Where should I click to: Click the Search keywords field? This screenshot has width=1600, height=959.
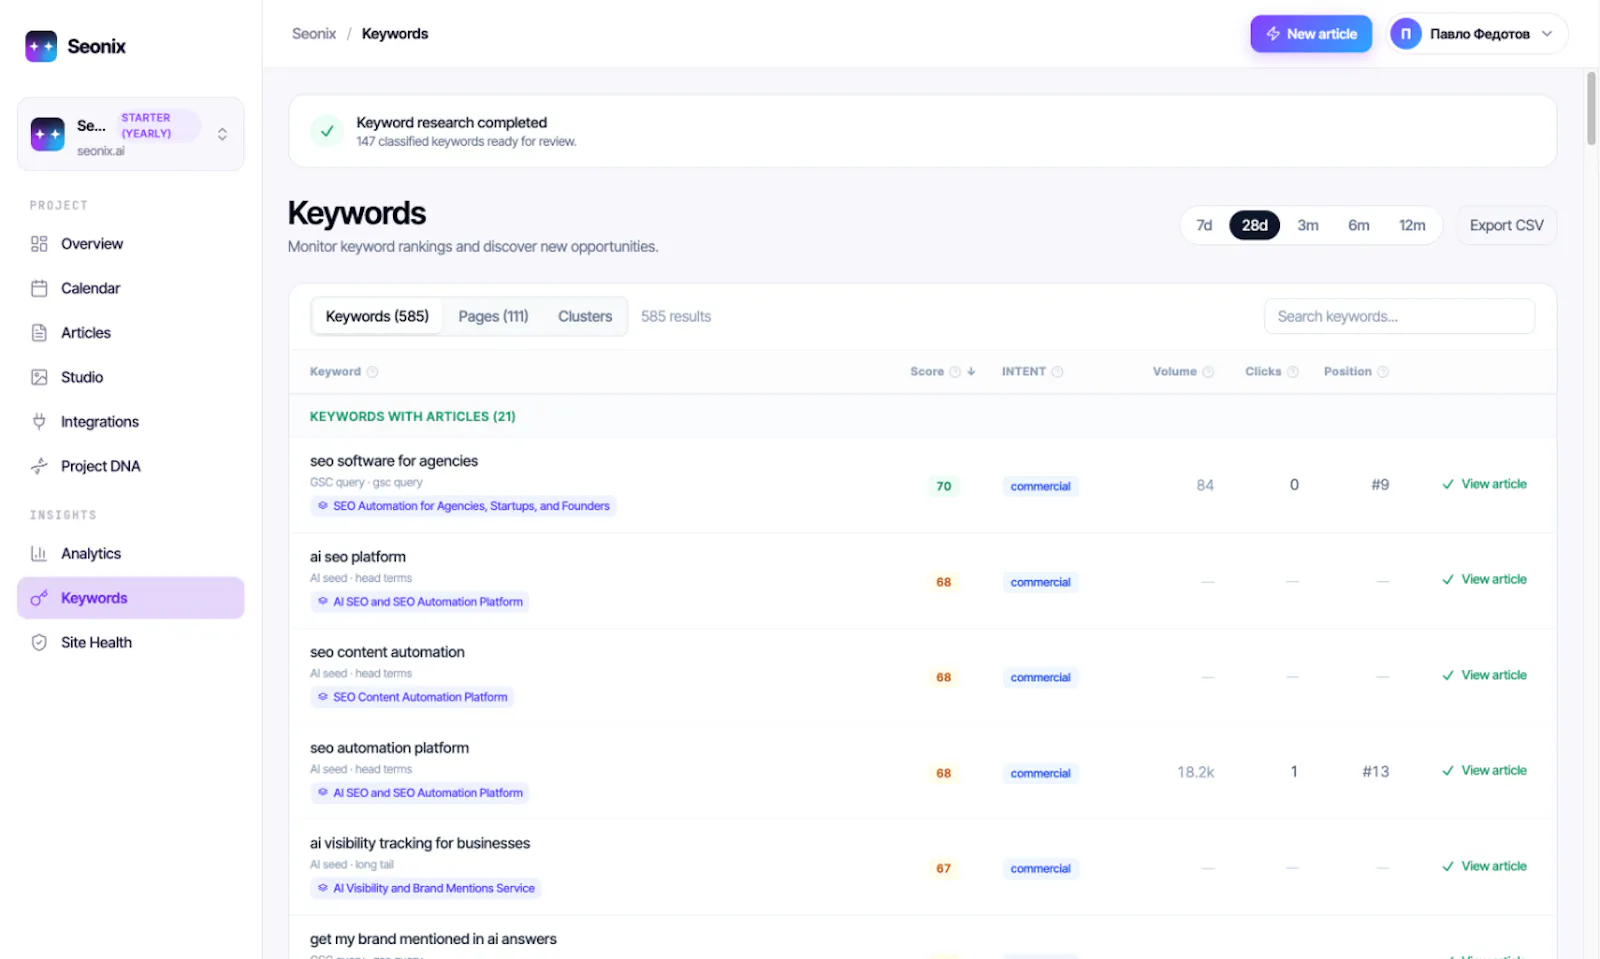(x=1399, y=317)
